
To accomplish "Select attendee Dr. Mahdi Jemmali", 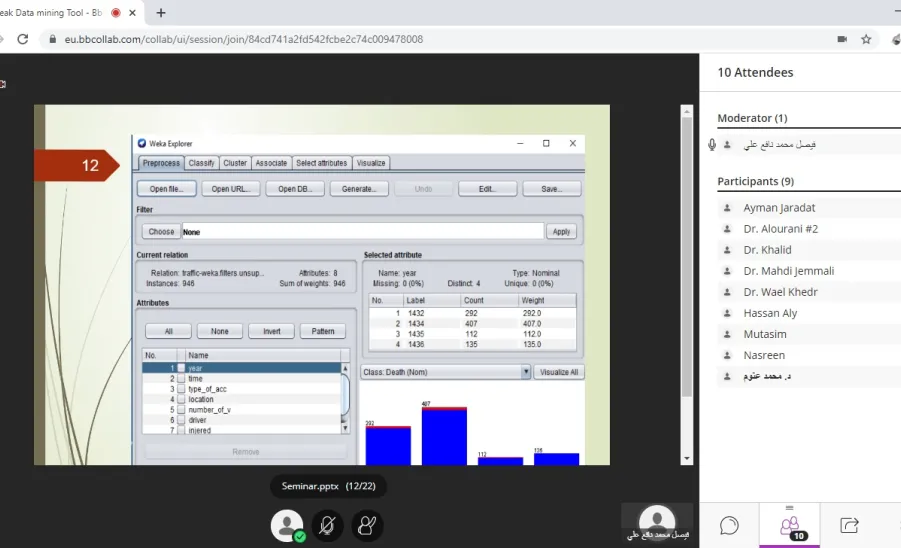I will (x=788, y=271).
